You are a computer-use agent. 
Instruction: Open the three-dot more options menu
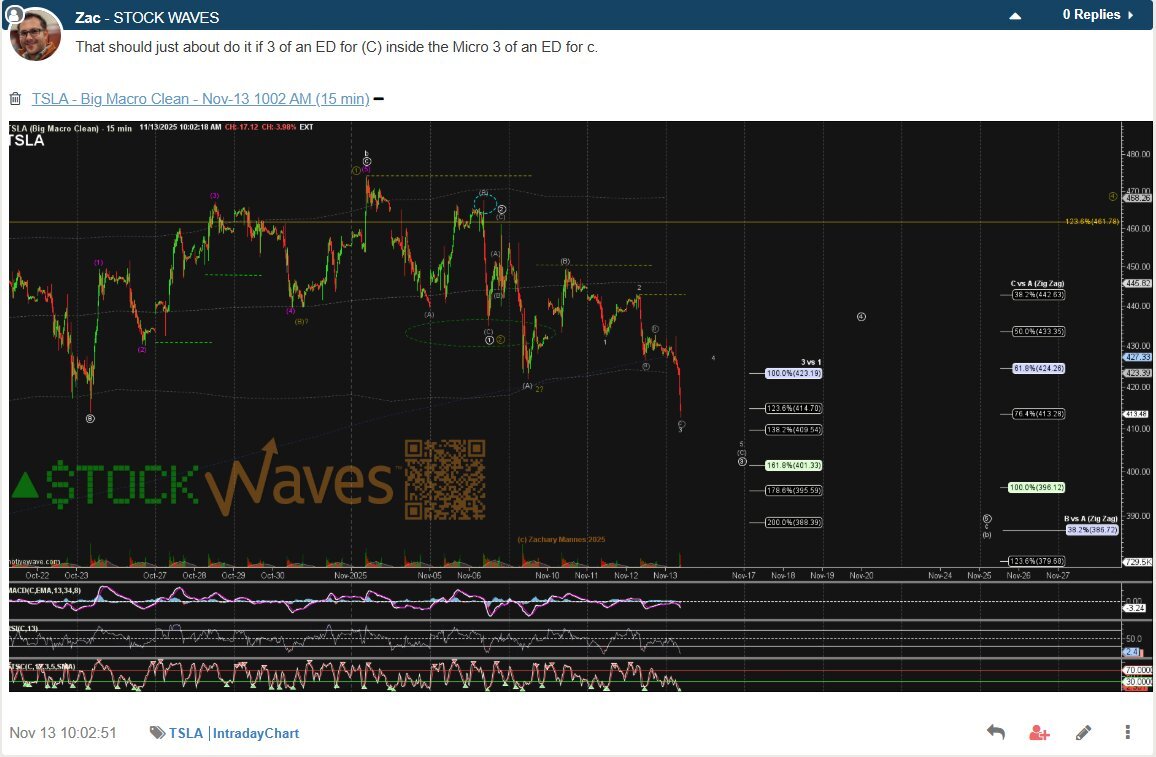pyautogui.click(x=1127, y=732)
